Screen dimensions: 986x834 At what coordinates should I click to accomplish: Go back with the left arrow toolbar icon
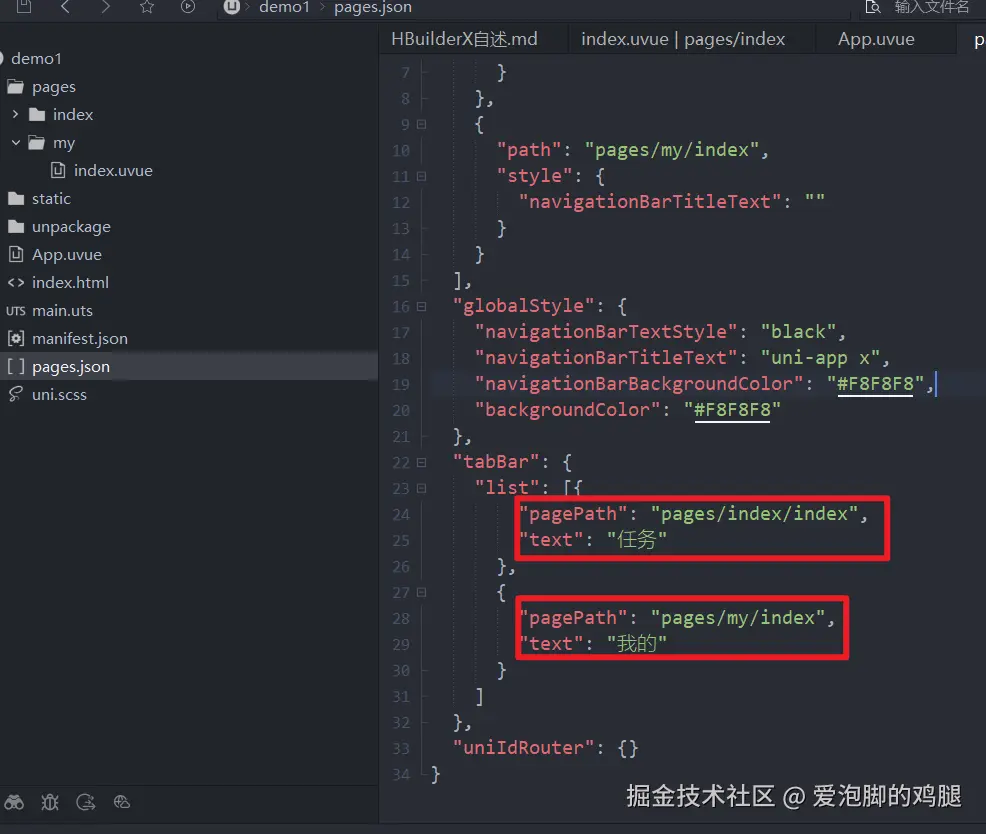click(x=65, y=6)
